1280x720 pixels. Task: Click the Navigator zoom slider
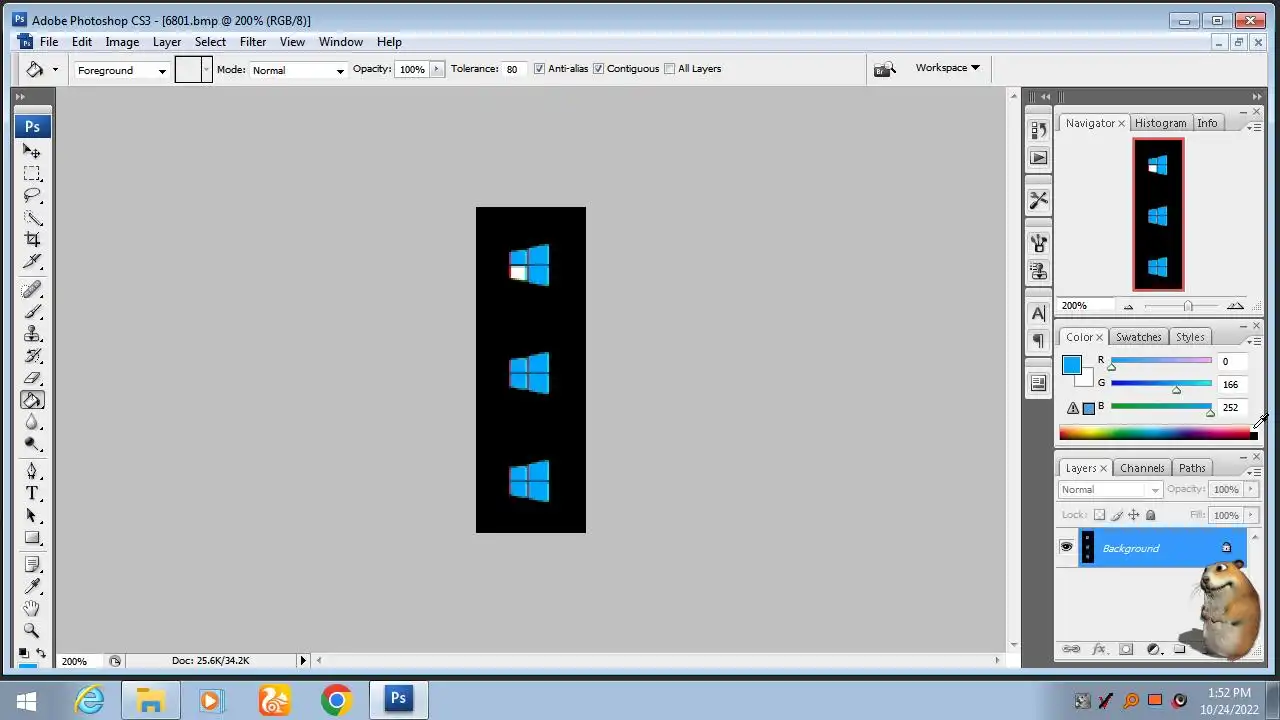point(1187,306)
